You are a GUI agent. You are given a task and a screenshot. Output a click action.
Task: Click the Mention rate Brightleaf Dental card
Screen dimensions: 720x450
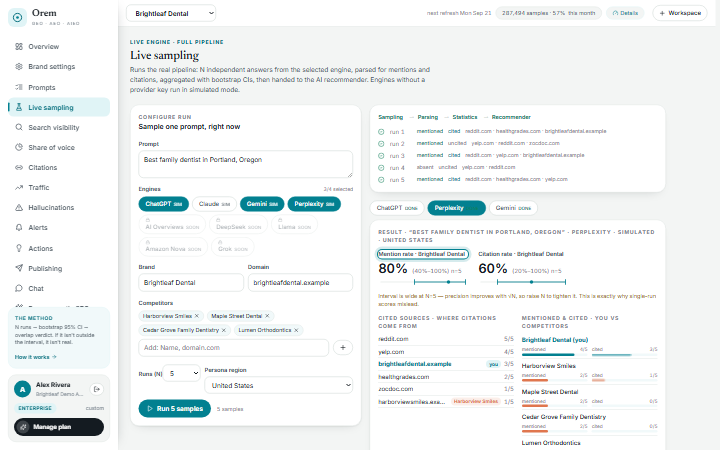point(422,254)
